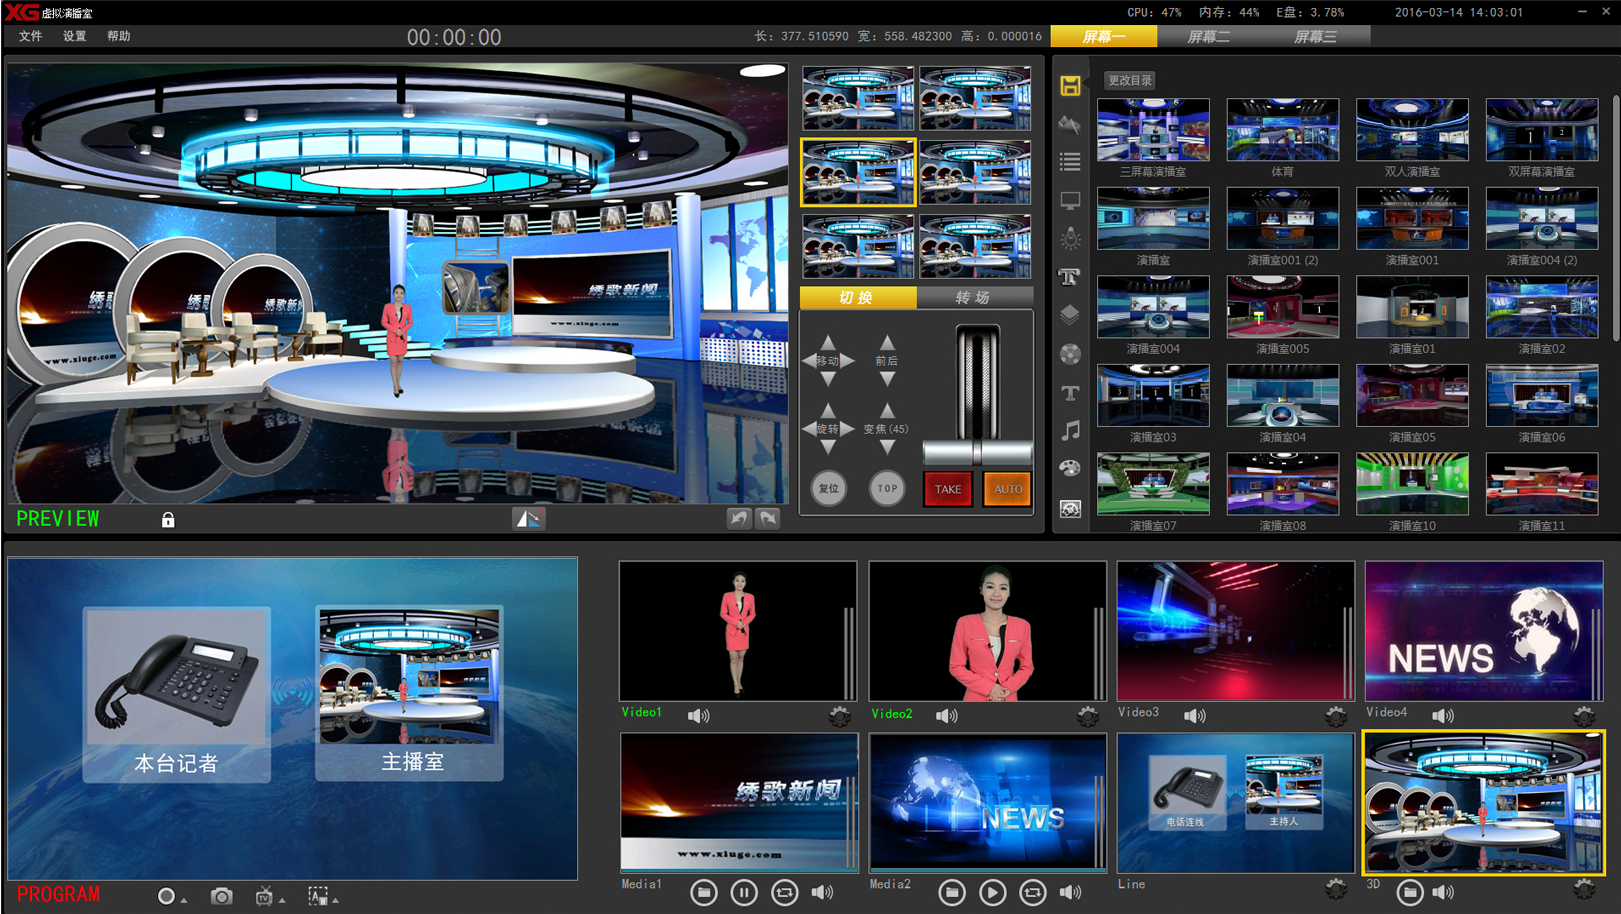Viewport: 1621px width, 914px height.
Task: Open the 设置 menu
Action: 75,36
